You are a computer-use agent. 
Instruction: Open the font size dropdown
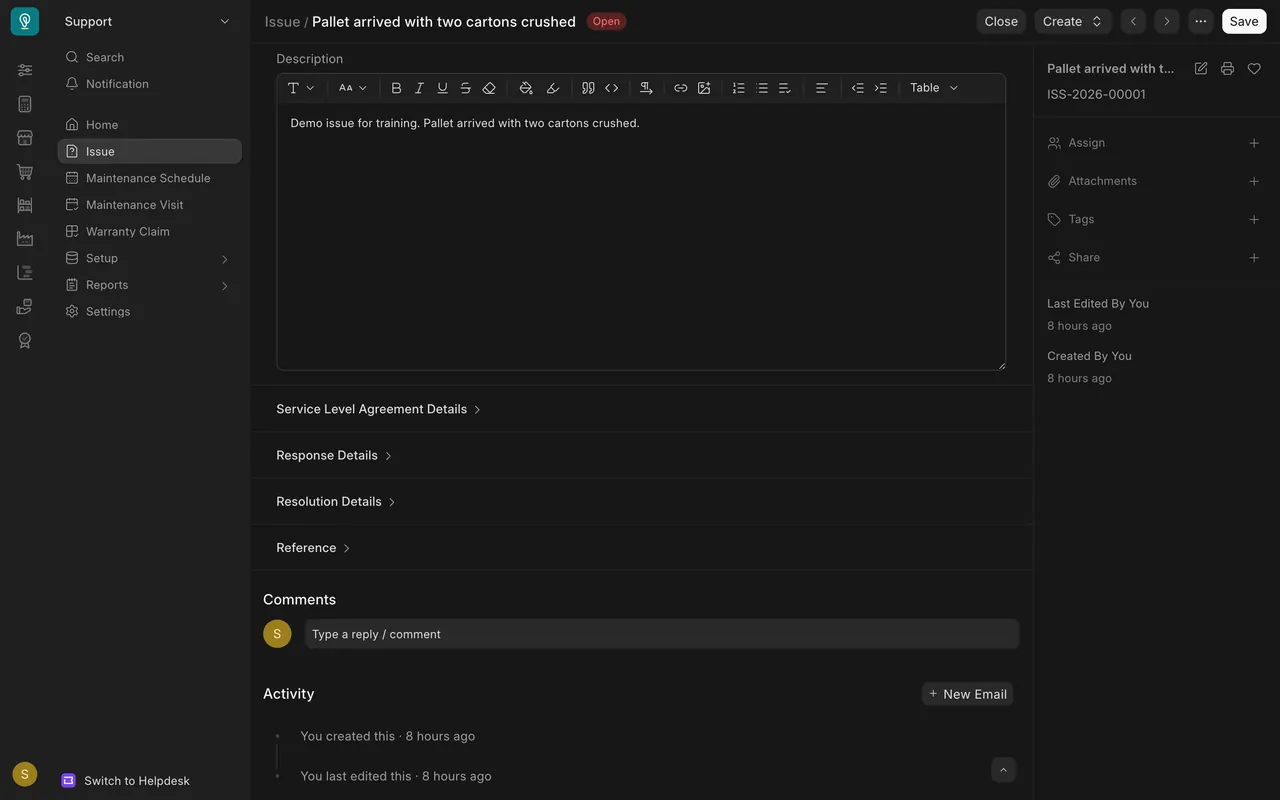click(x=353, y=88)
